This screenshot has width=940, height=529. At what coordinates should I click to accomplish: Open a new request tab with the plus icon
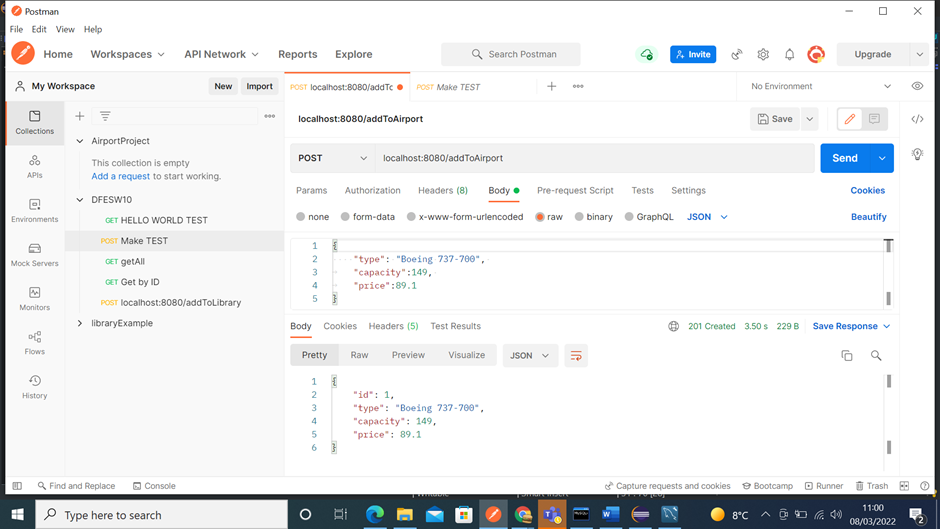pos(552,86)
